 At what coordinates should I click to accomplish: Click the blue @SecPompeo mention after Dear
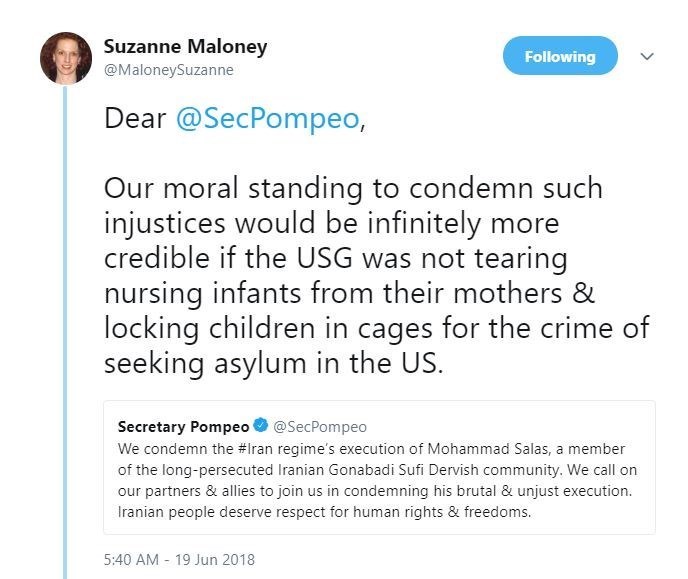click(267, 117)
